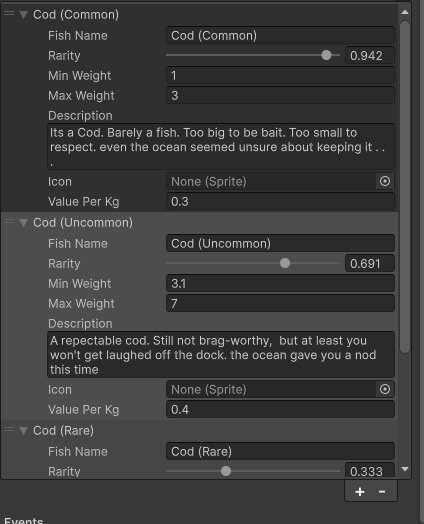Screen dimensions: 424x524
Task: Click the vertical scrollbar thumb
Action: click(x=405, y=186)
